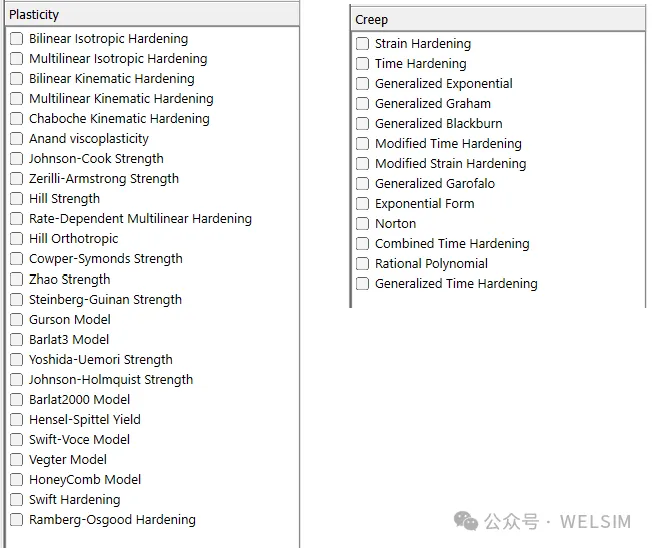
Task: Tick the Chaboche Kinematic Hardening box
Action: pos(17,119)
